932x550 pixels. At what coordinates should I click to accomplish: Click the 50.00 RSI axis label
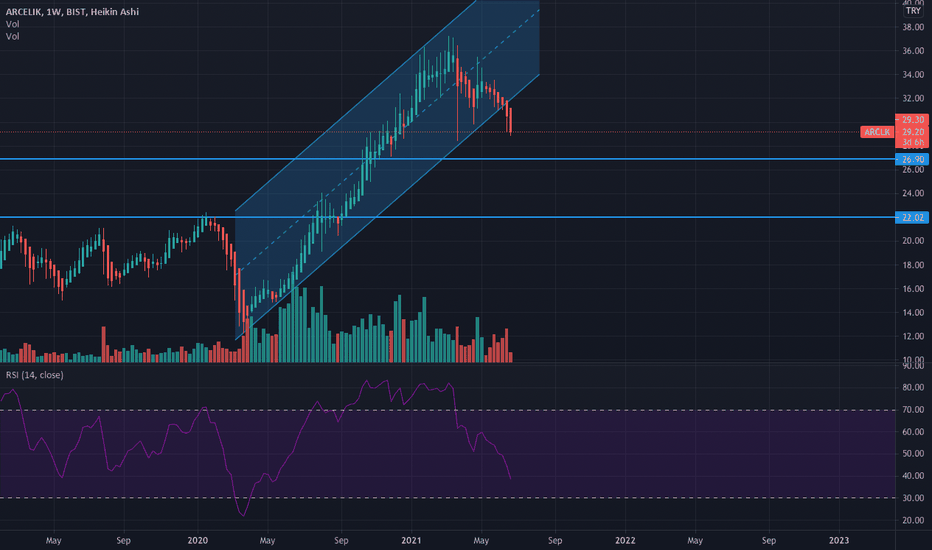(x=913, y=454)
